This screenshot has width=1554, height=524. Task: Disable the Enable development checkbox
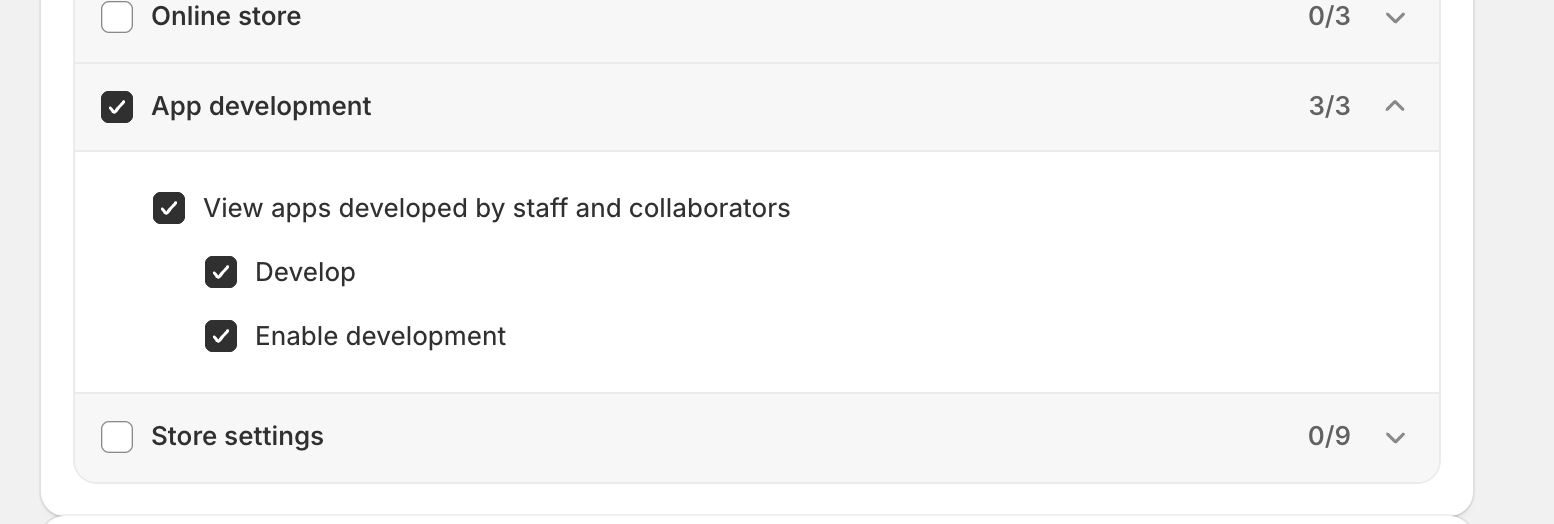221,336
